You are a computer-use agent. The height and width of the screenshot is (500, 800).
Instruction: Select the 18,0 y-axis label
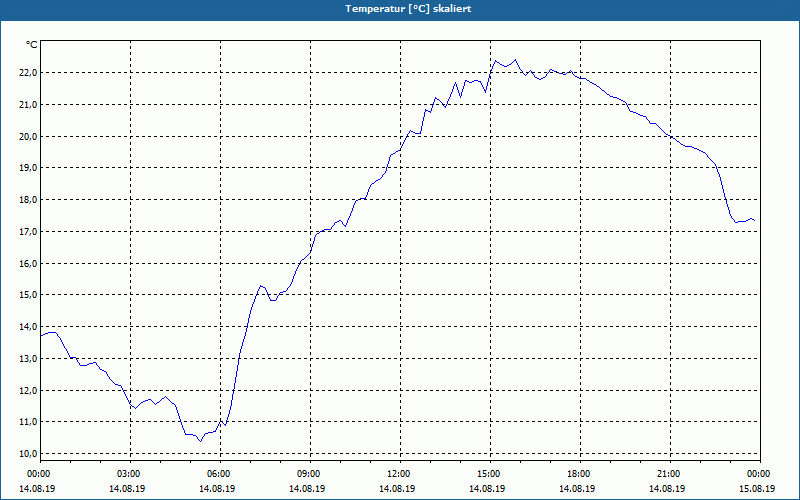pos(29,200)
